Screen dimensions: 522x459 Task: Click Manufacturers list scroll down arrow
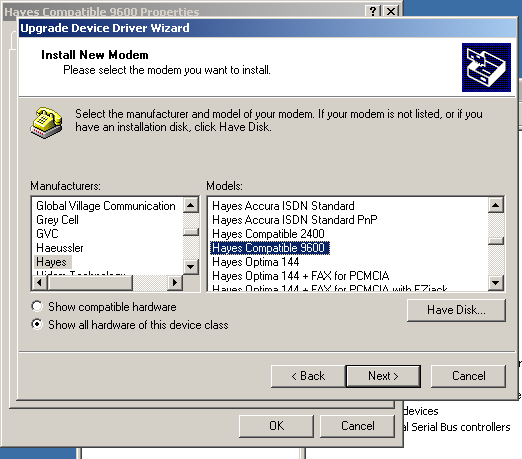click(x=191, y=266)
